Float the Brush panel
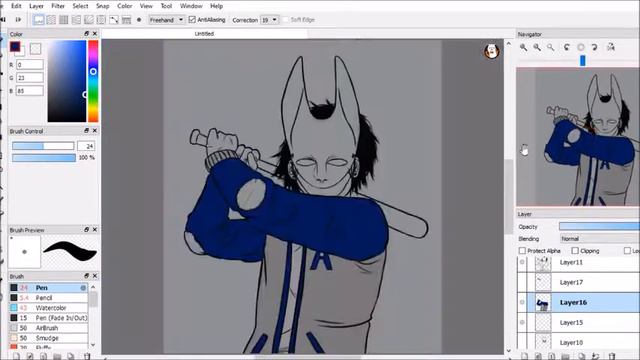Viewport: 640px width, 360px height. (87, 276)
